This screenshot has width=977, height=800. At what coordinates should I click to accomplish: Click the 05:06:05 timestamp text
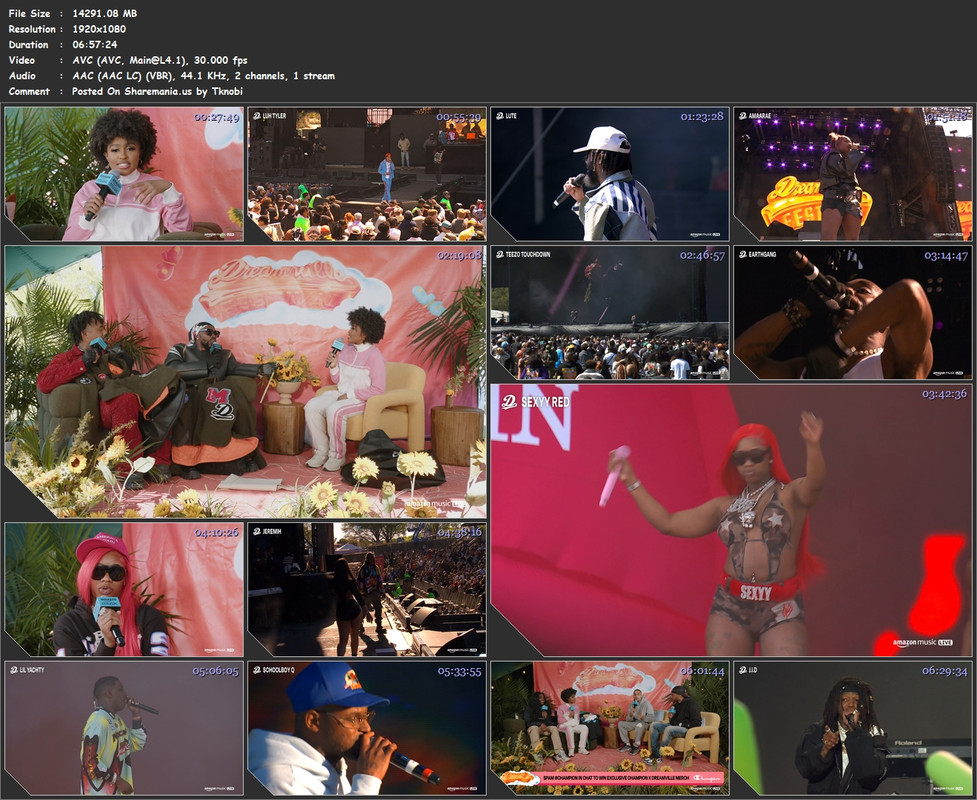216,672
